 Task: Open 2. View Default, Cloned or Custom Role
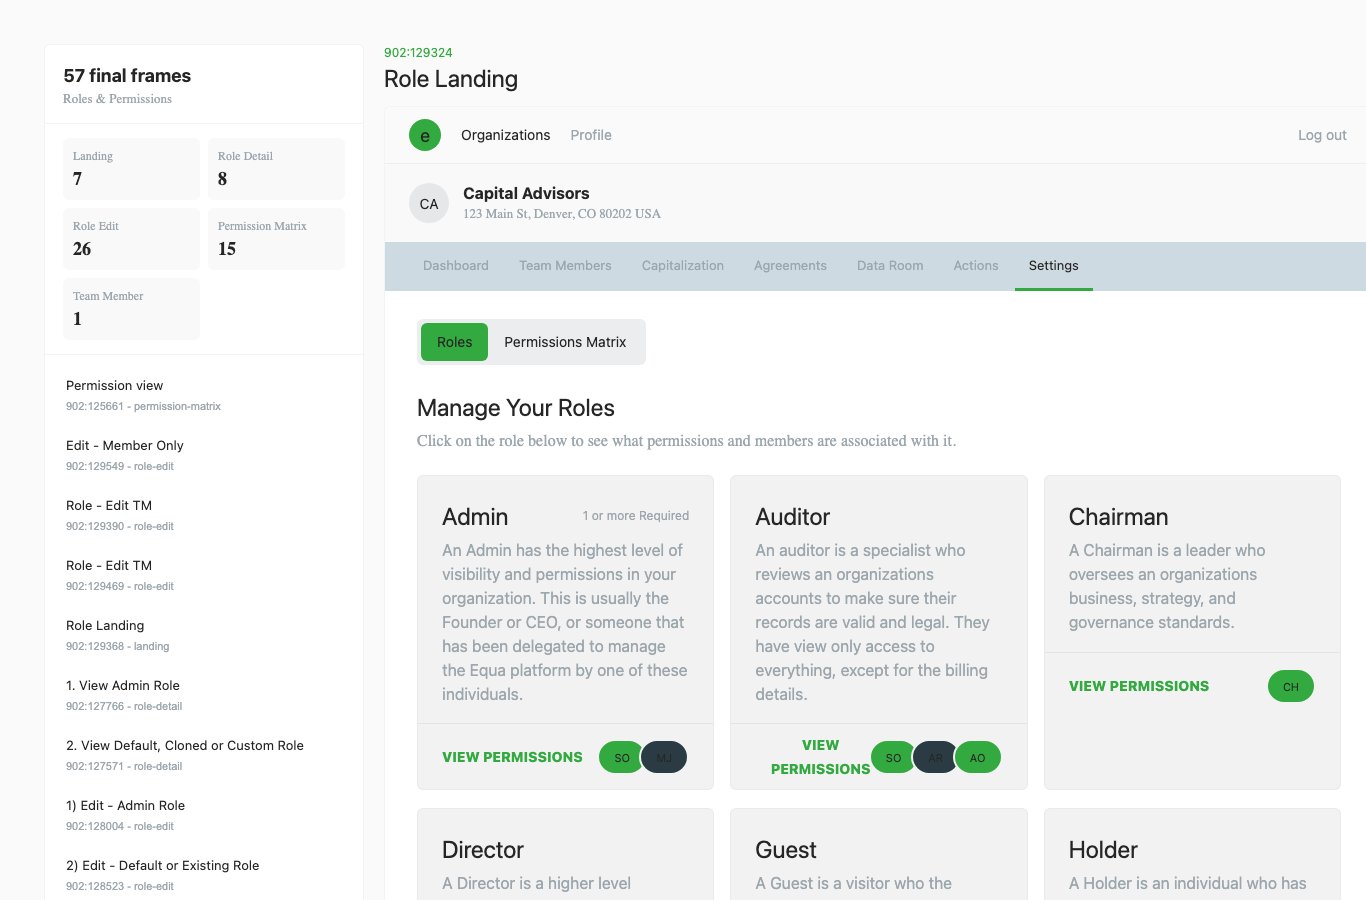click(204, 755)
